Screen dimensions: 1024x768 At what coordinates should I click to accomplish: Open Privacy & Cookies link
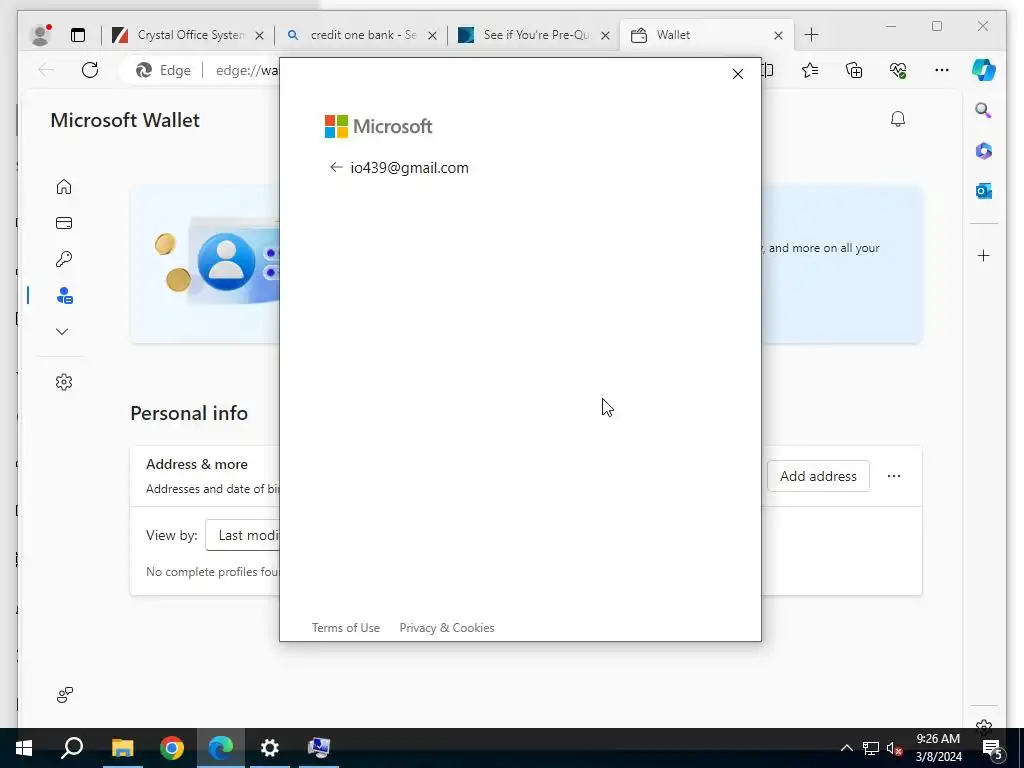(x=447, y=628)
